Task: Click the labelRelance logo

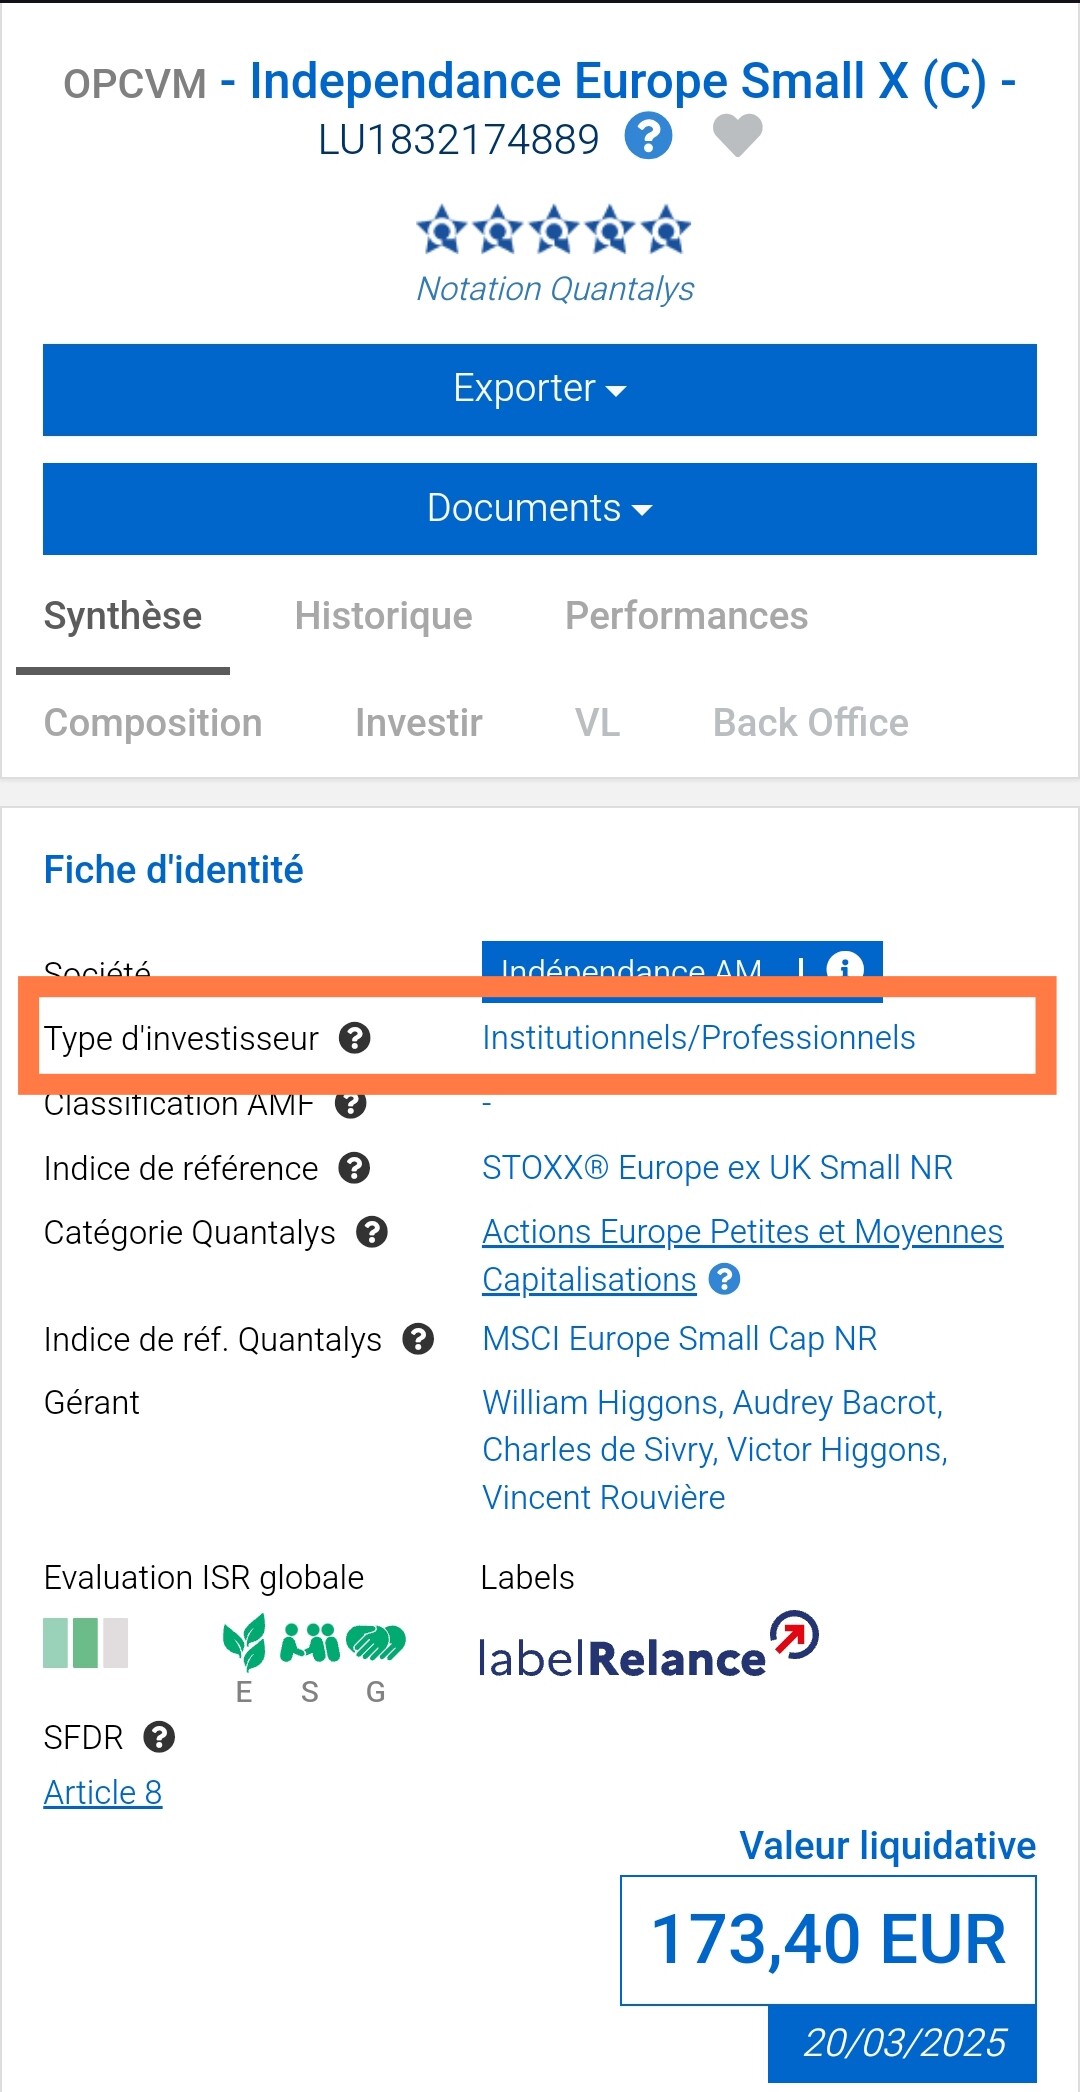Action: pyautogui.click(x=649, y=1645)
